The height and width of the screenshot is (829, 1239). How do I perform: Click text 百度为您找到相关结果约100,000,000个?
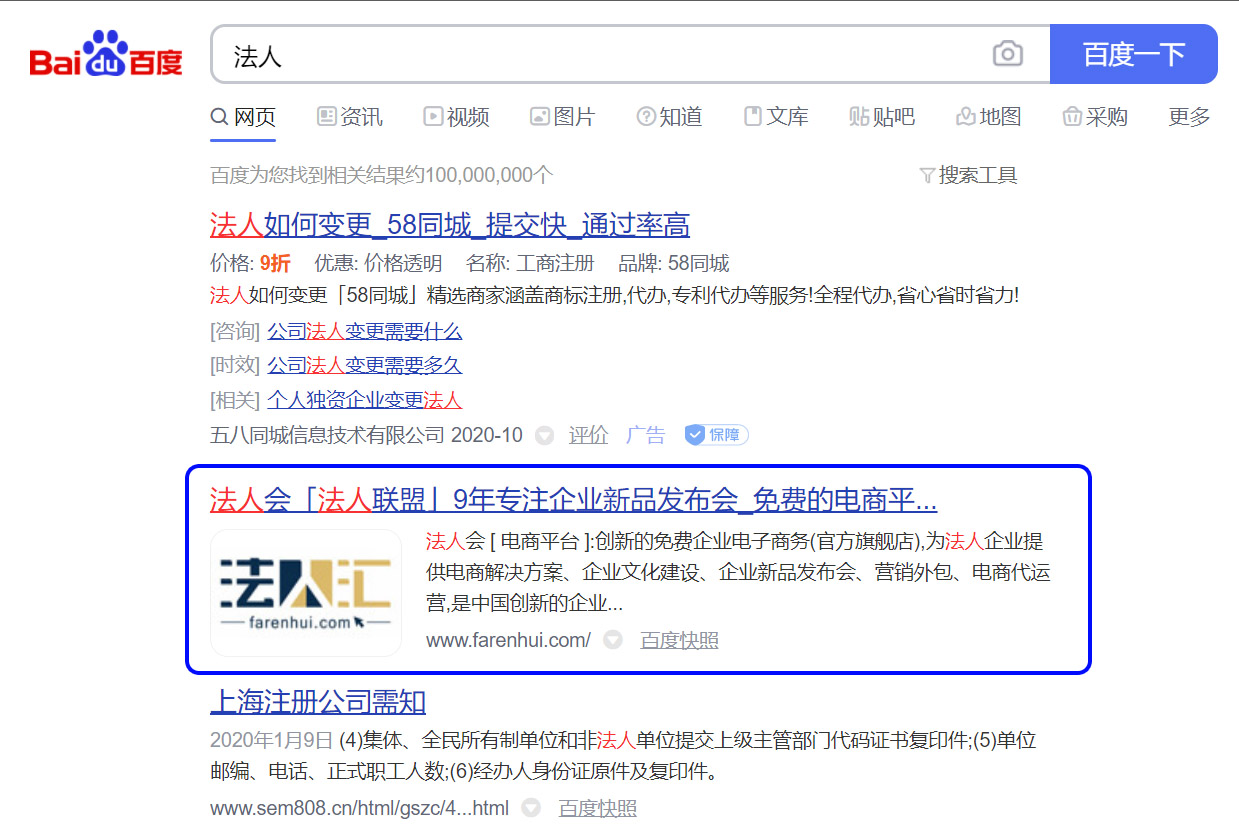pos(381,176)
